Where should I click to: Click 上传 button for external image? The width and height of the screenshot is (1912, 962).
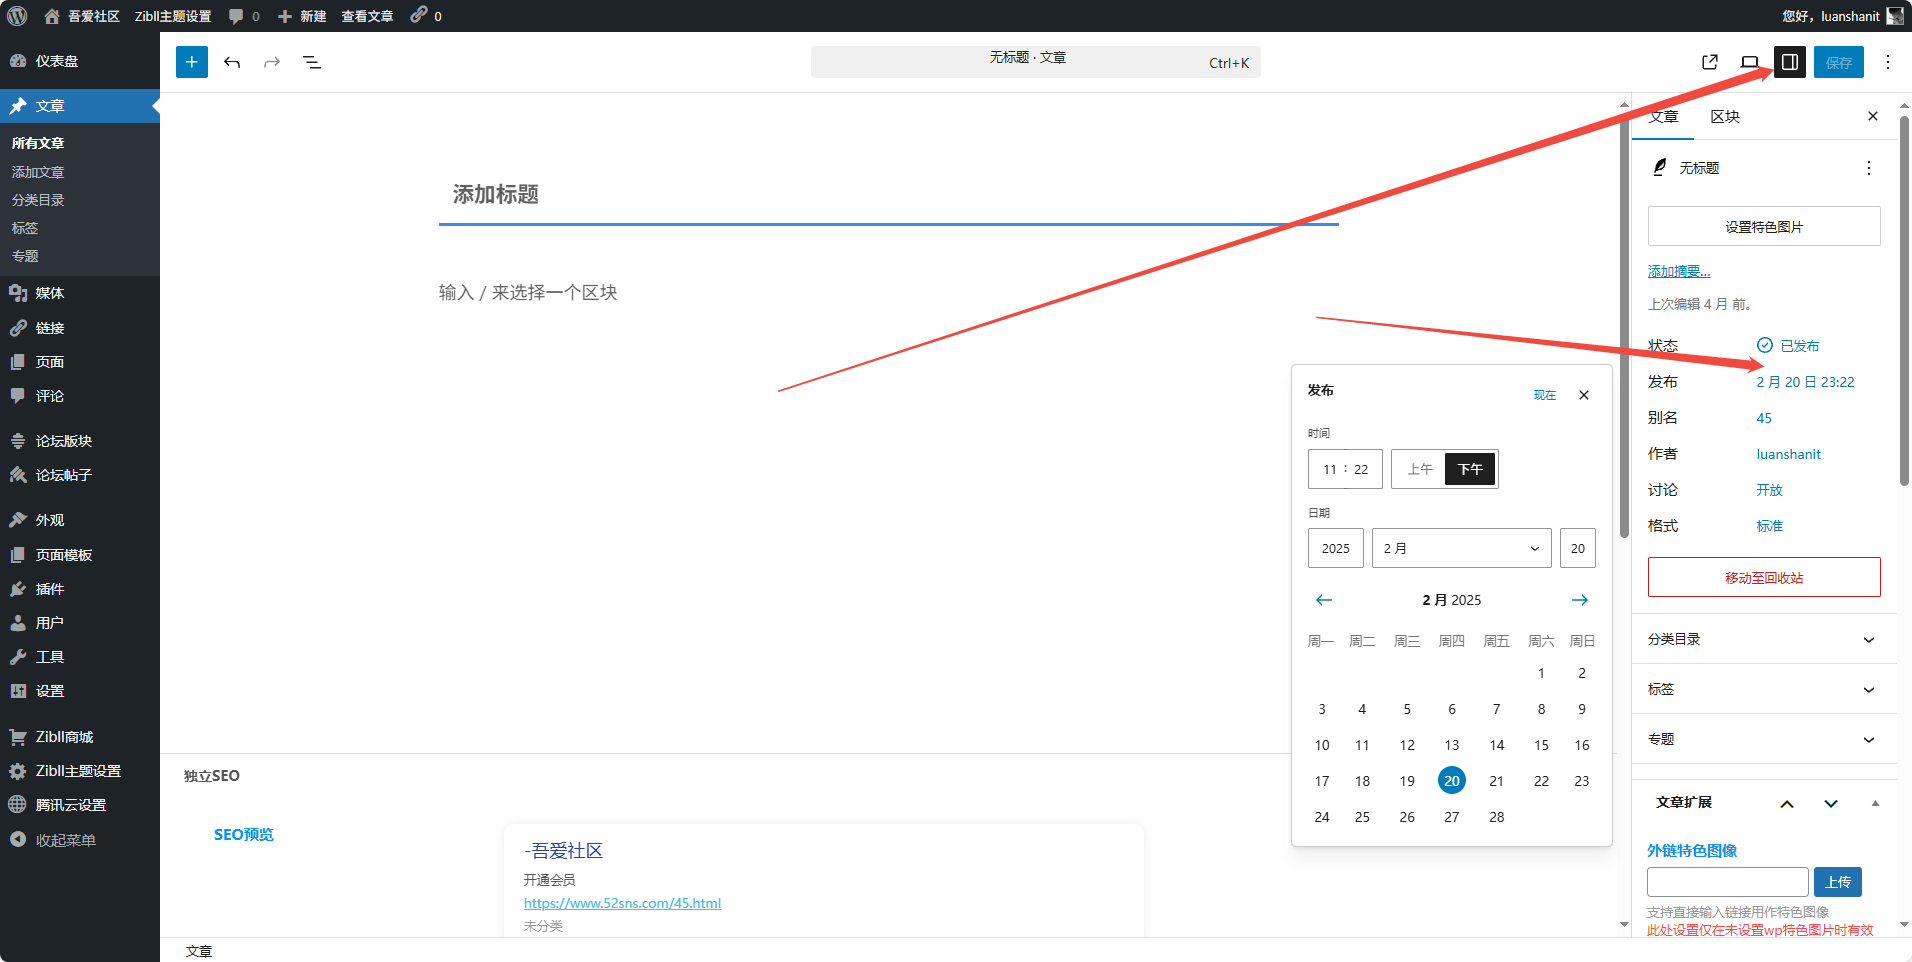click(1838, 882)
